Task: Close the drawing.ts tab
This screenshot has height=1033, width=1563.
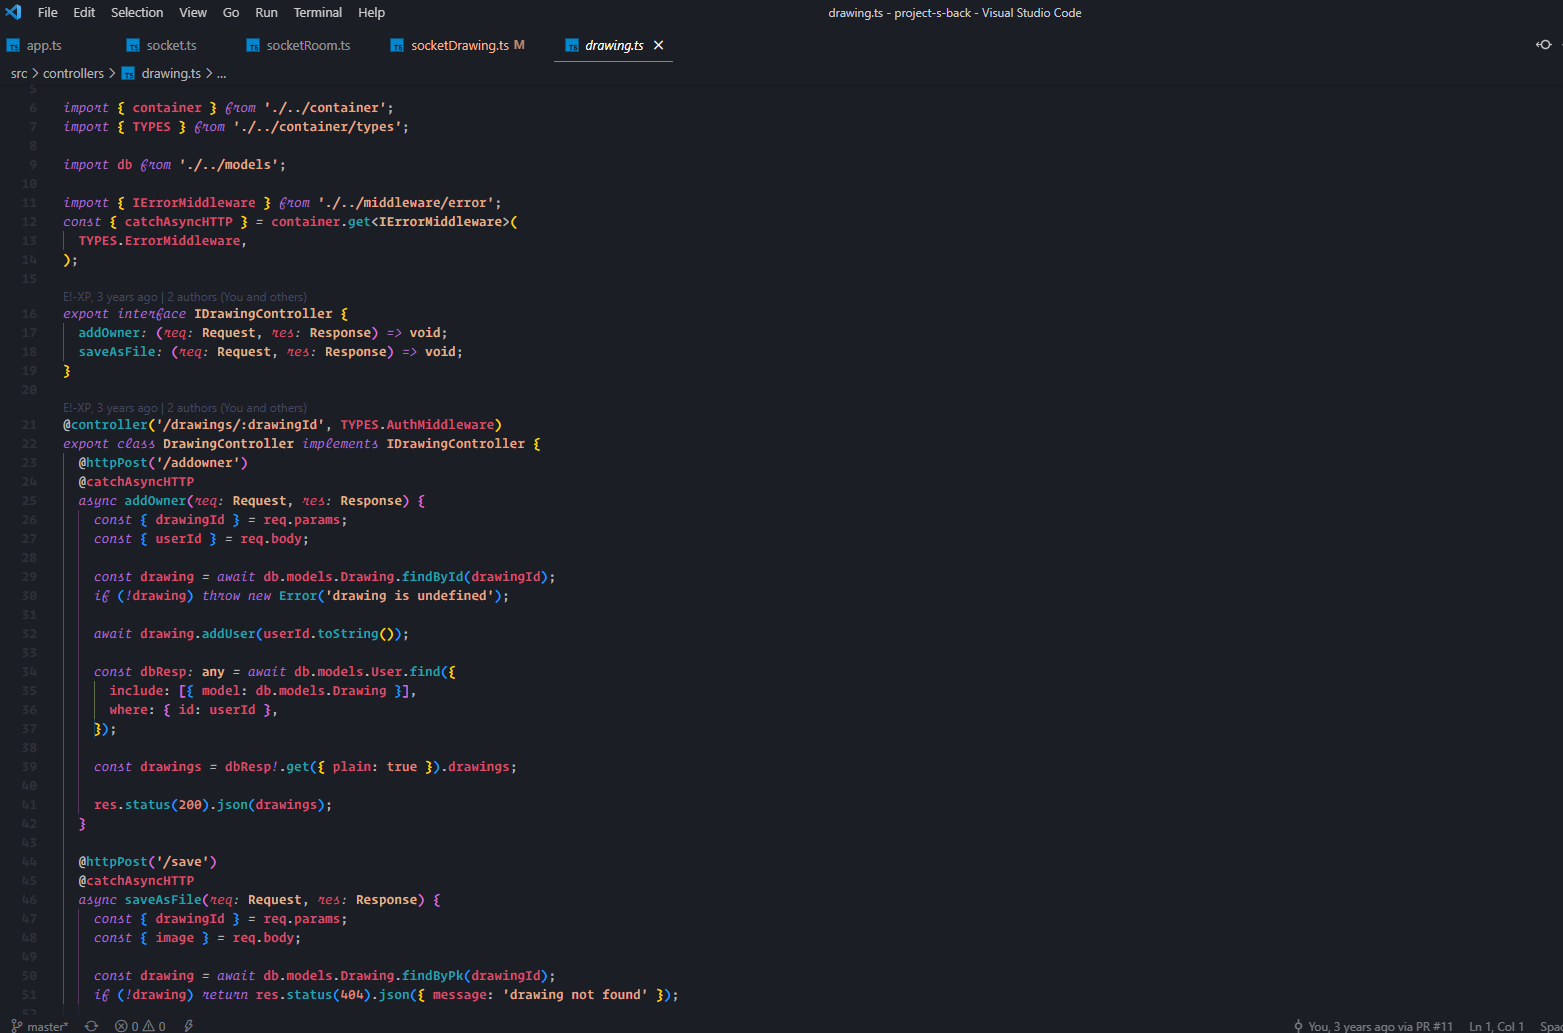Action: click(x=658, y=45)
